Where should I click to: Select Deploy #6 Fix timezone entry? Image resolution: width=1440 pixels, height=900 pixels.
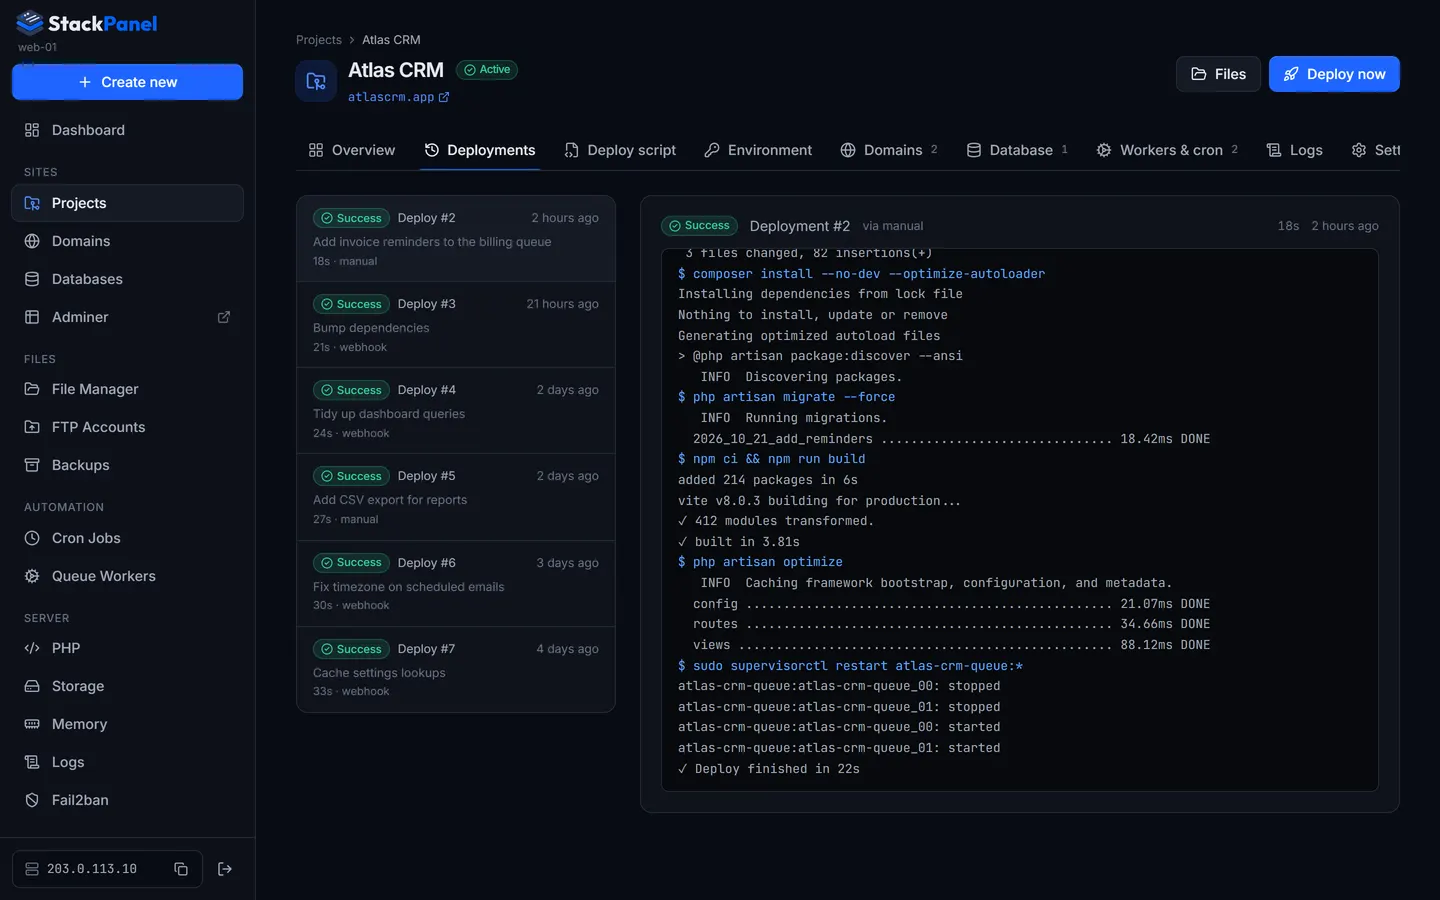pyautogui.click(x=456, y=584)
